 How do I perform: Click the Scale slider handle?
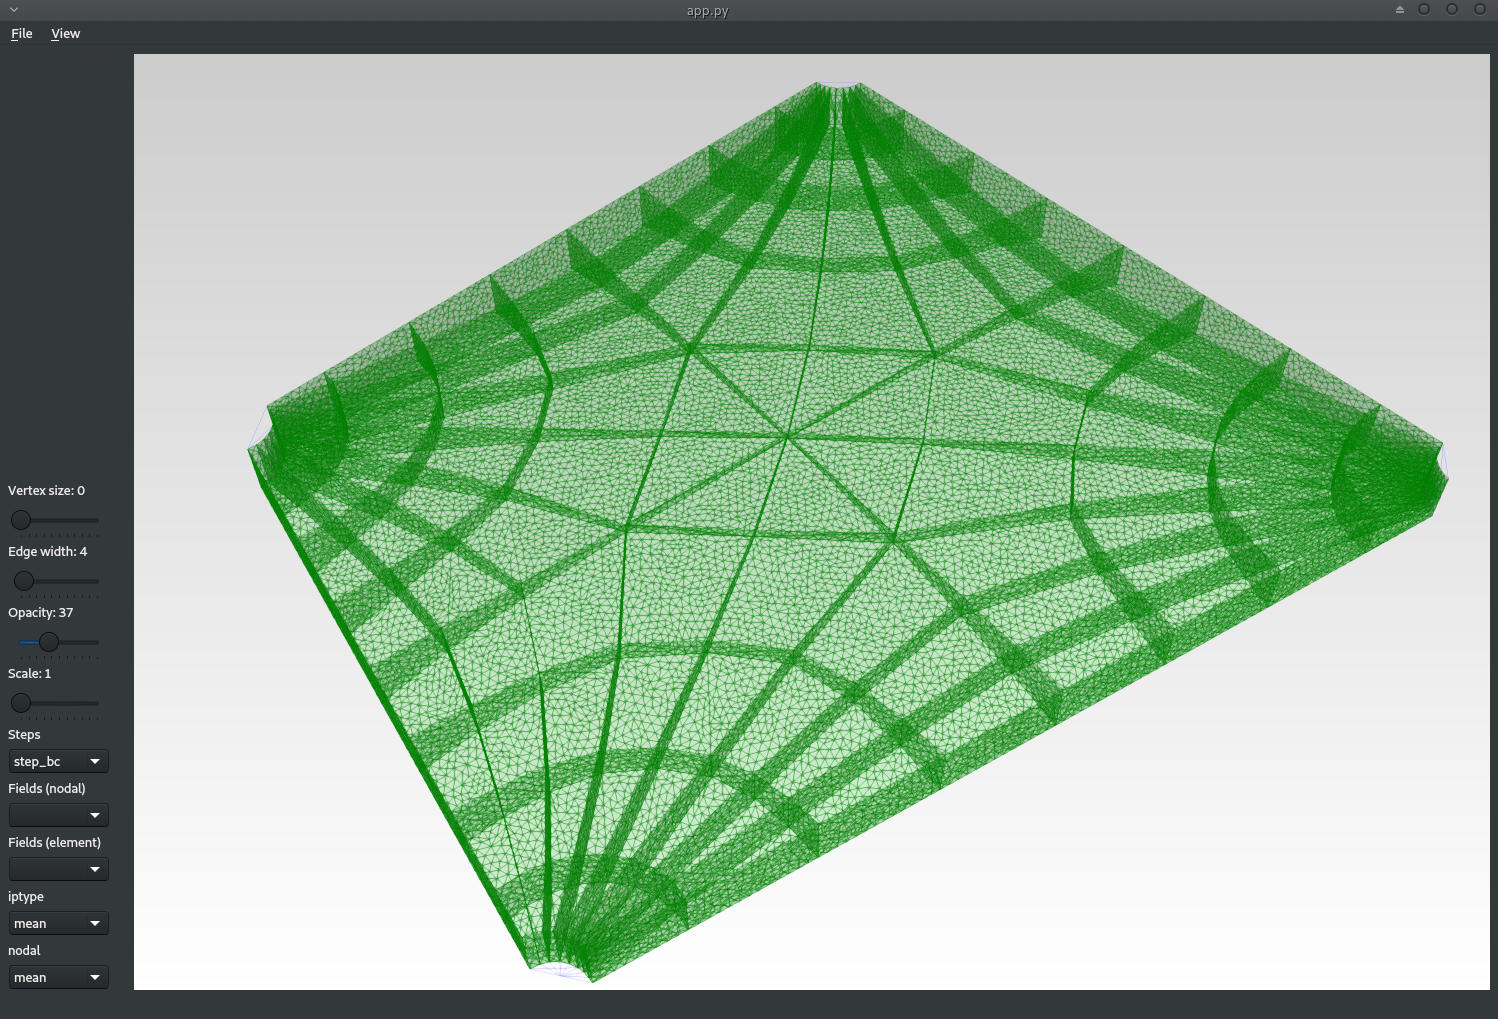[21, 703]
